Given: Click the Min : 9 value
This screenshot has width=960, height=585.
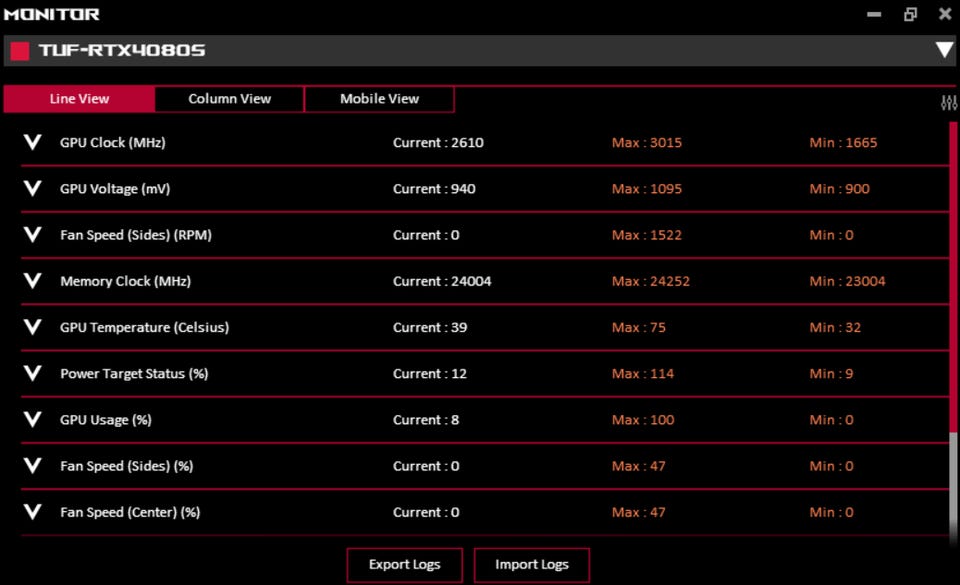Looking at the screenshot, I should click(831, 373).
